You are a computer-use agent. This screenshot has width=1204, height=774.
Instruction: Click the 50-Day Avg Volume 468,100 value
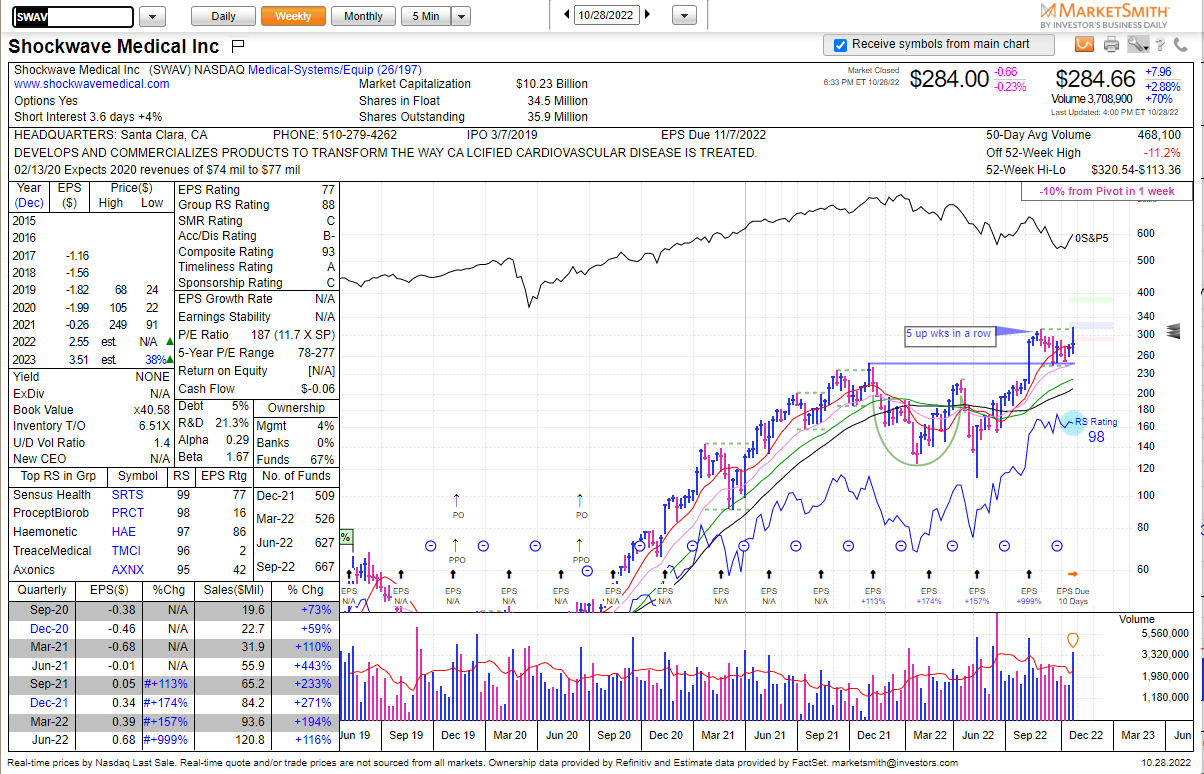(1158, 134)
